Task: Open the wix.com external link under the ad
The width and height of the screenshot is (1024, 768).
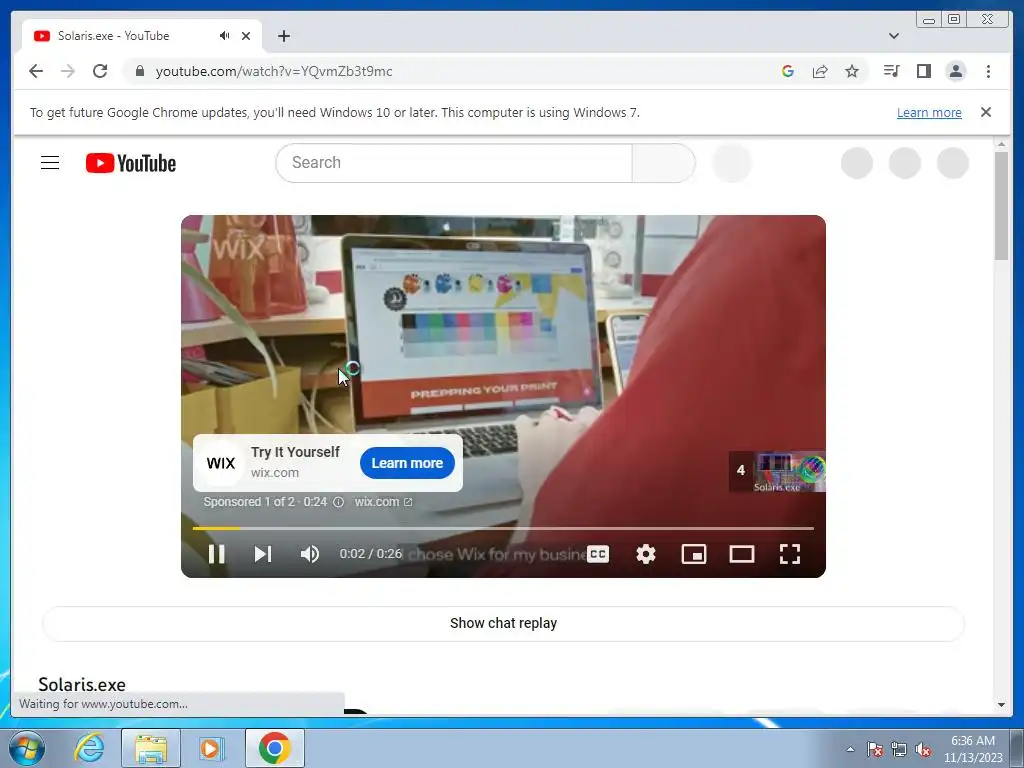Action: click(383, 502)
